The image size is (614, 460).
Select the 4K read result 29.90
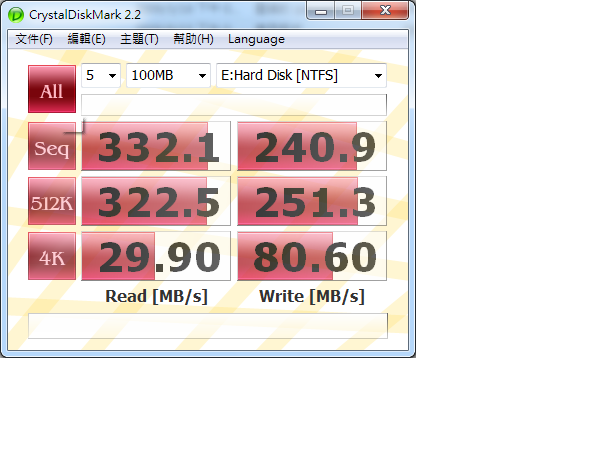156,256
